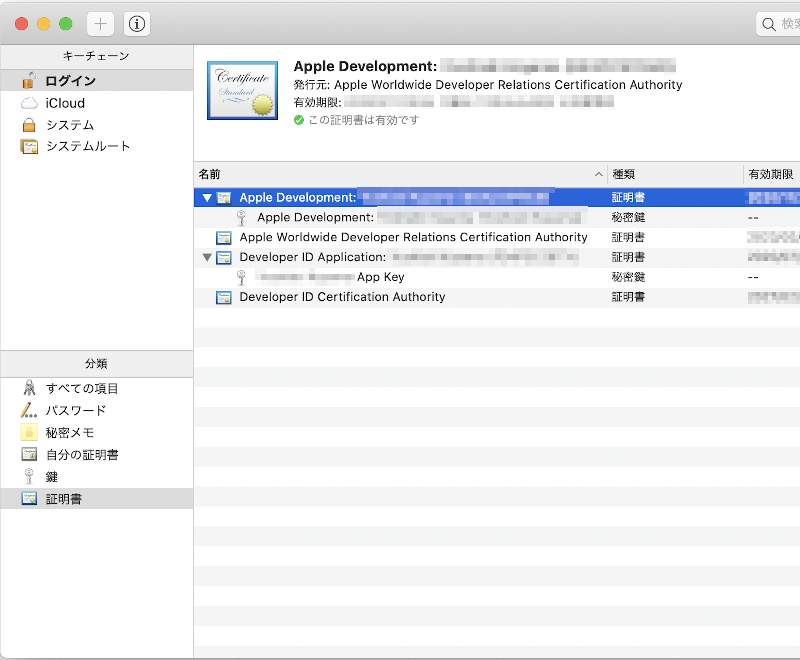Image resolution: width=800 pixels, height=660 pixels.
Task: Open the ログイン keychain
Action: (70, 81)
